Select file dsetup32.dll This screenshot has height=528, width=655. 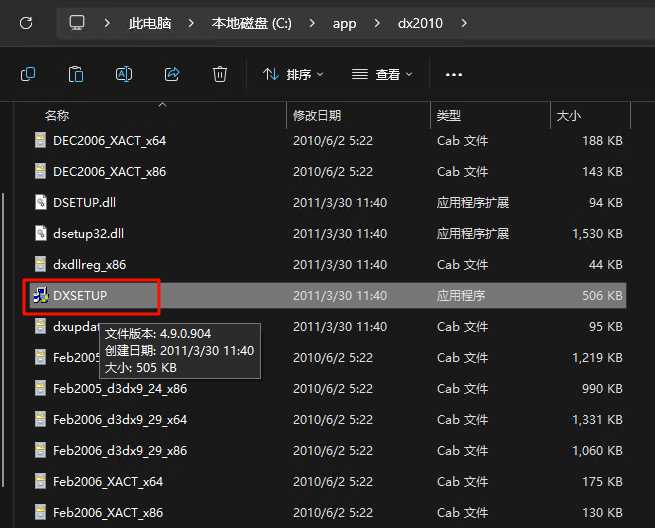pos(88,234)
